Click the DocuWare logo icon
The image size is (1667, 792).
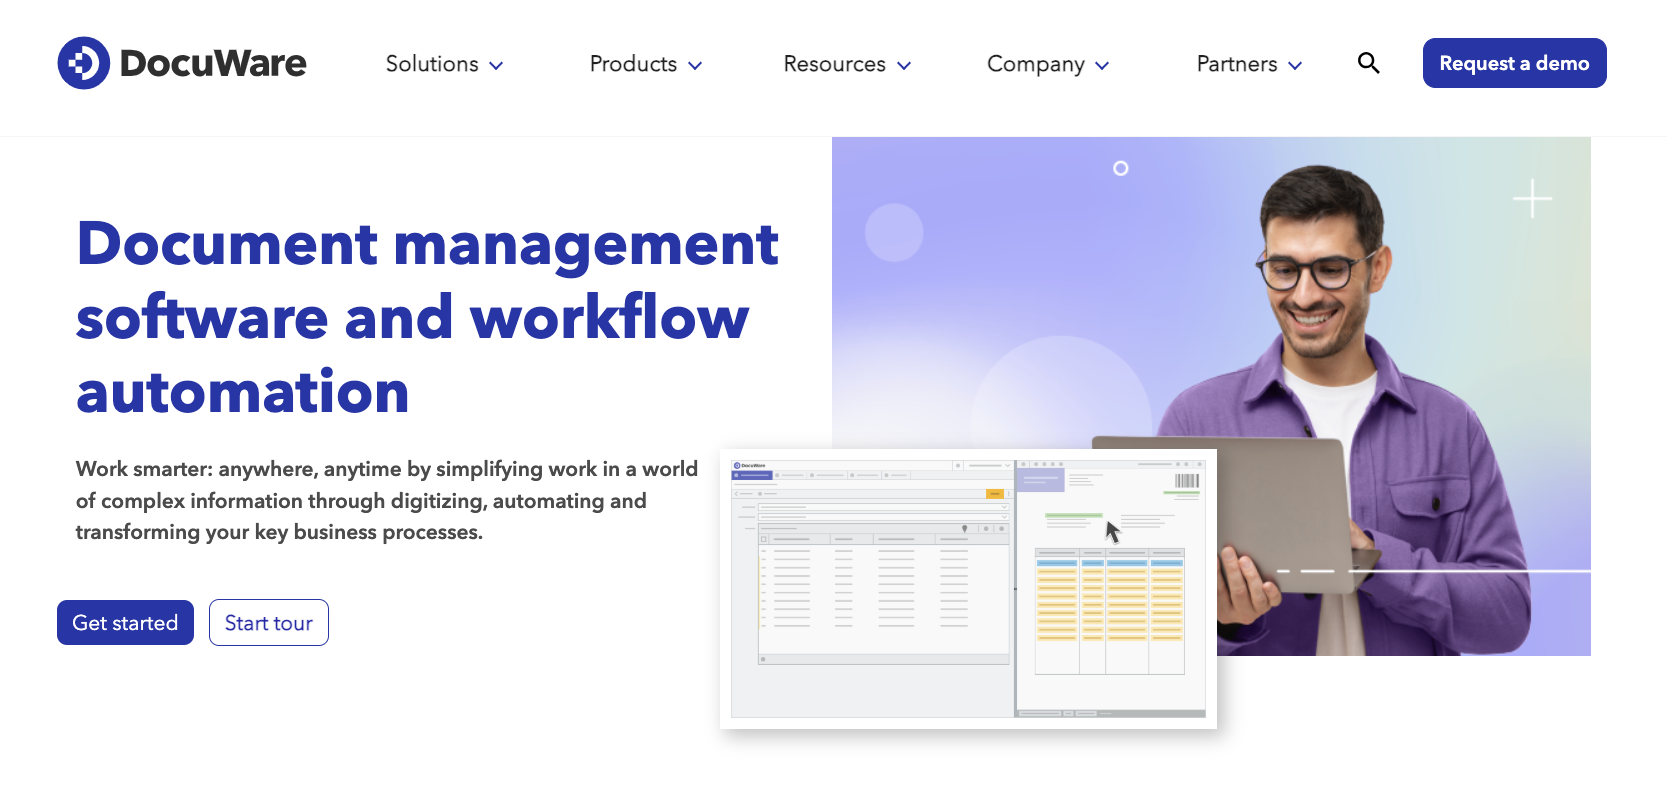click(83, 63)
